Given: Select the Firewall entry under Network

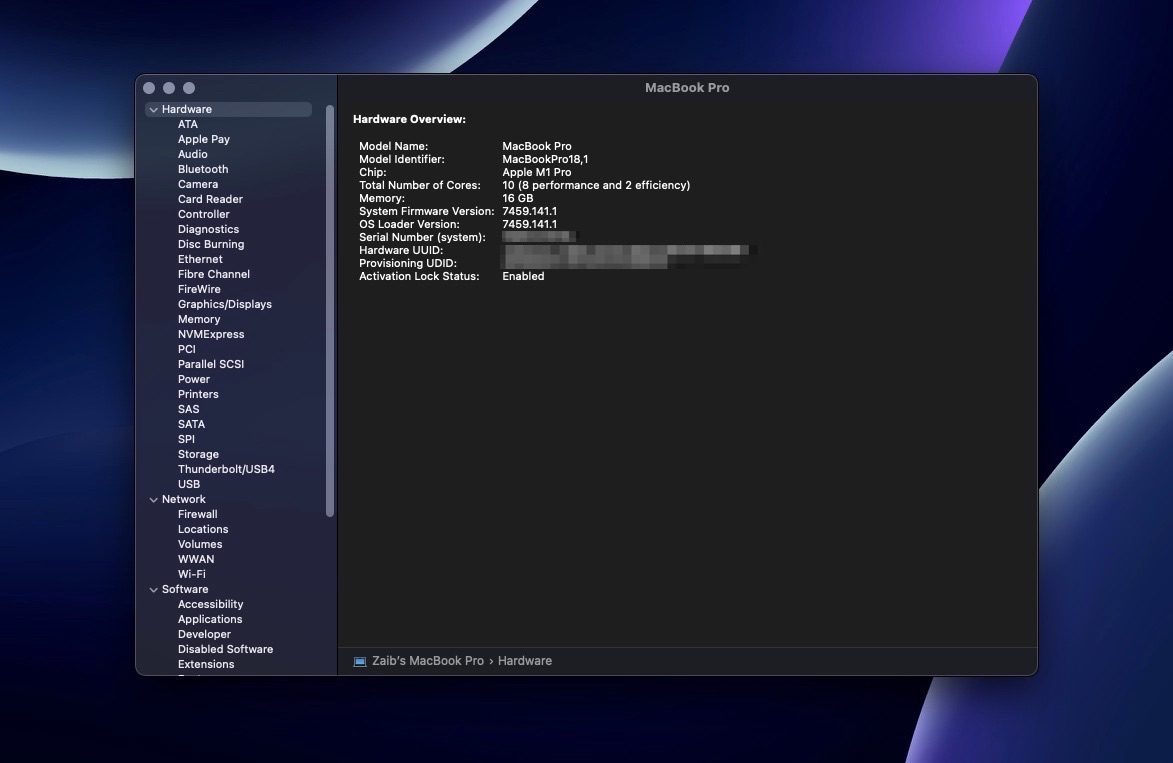Looking at the screenshot, I should coord(197,514).
